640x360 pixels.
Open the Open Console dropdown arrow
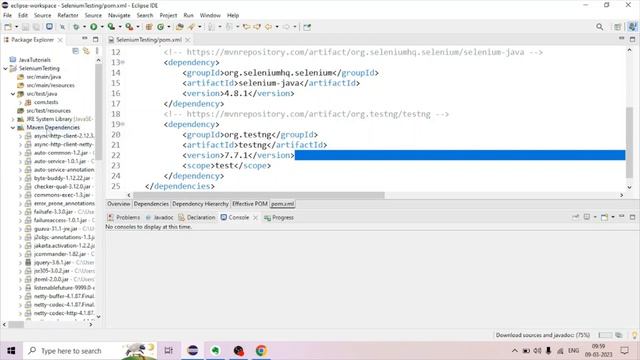(x=613, y=217)
